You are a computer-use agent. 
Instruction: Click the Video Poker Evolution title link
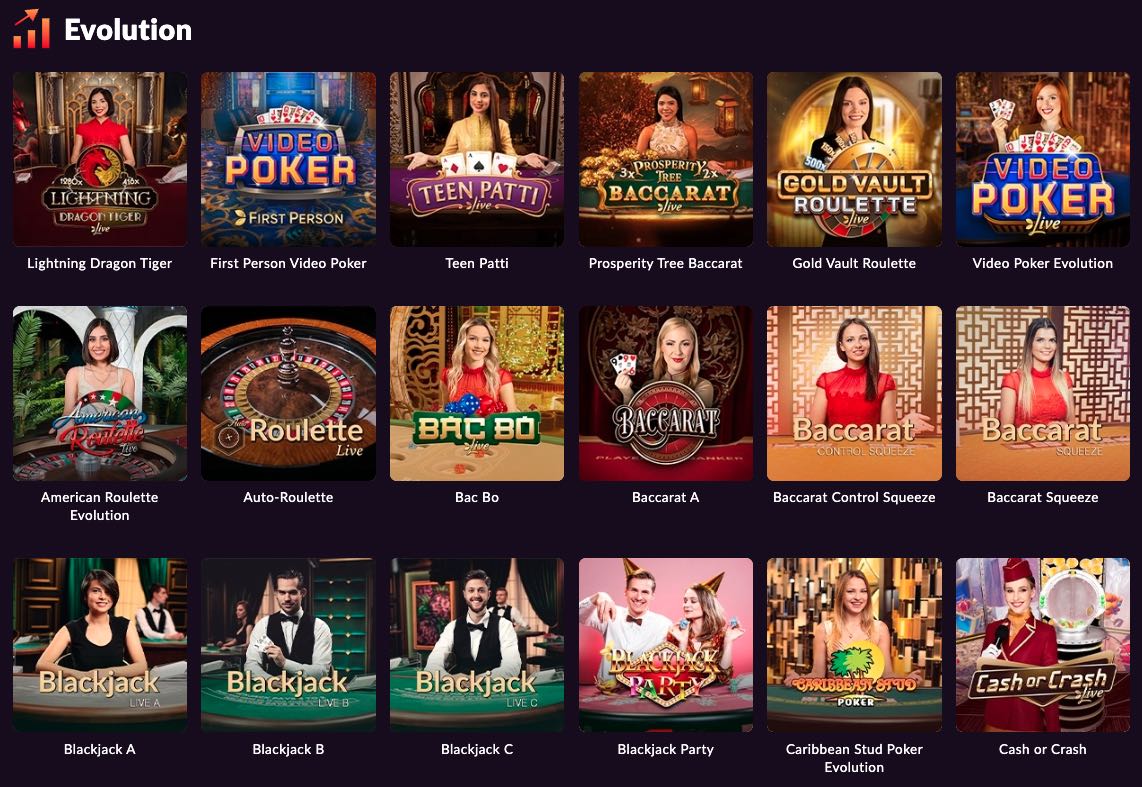[x=1042, y=264]
